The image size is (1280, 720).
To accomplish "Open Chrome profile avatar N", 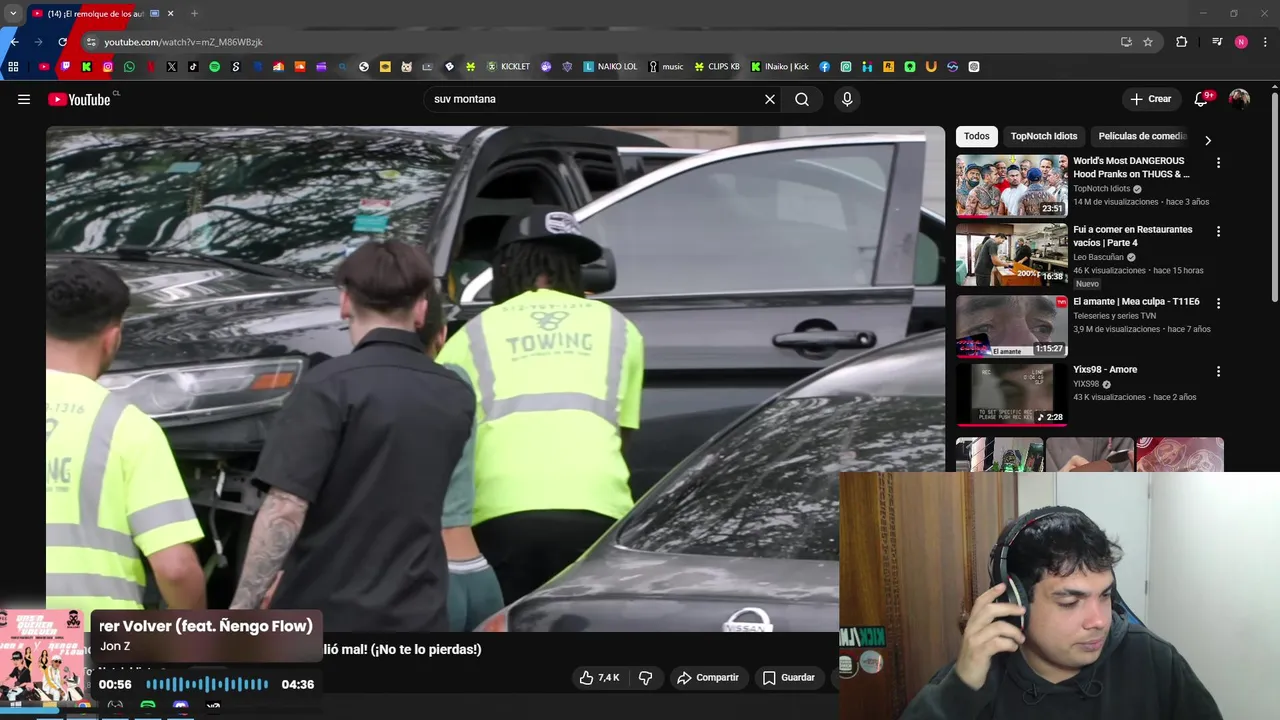I will tap(1241, 42).
